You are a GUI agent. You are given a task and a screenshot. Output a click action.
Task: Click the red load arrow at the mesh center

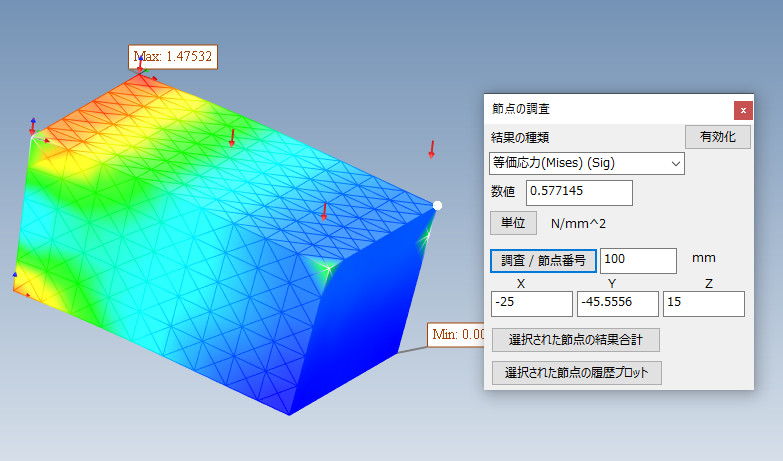coord(324,212)
